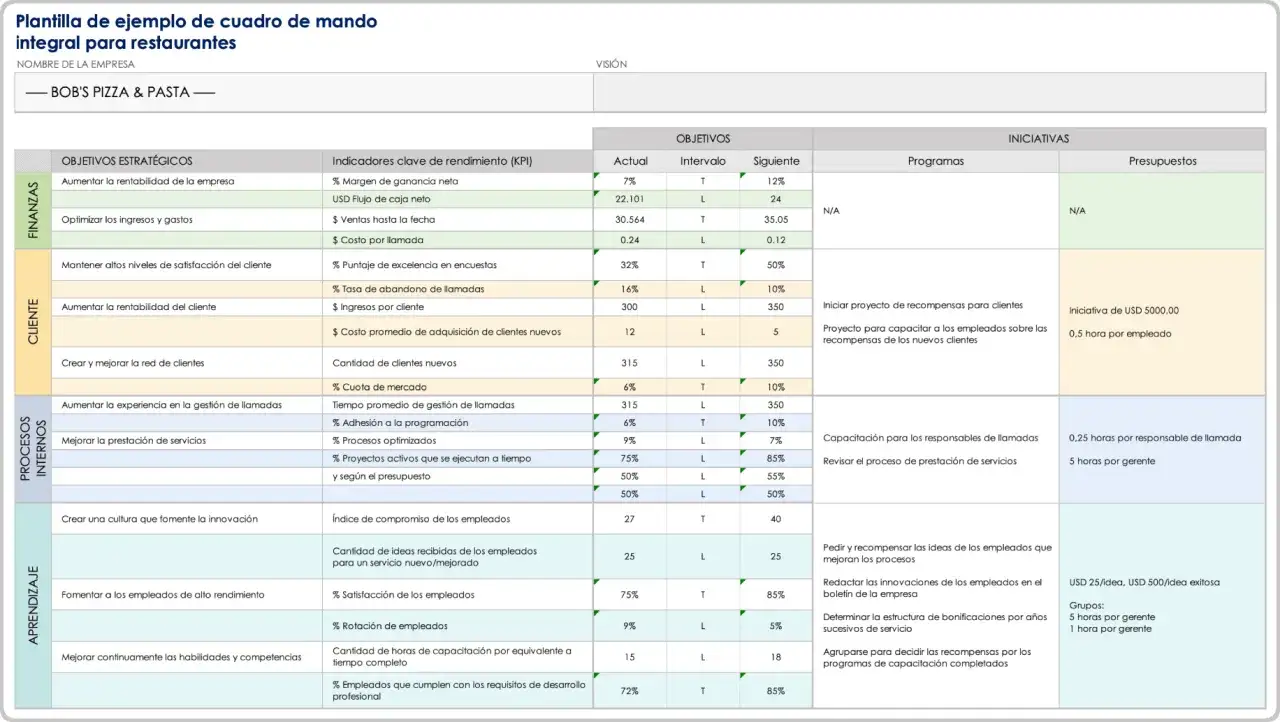Click 'Iniciar proyecto de recompensas para clientes' program

pyautogui.click(x=923, y=305)
